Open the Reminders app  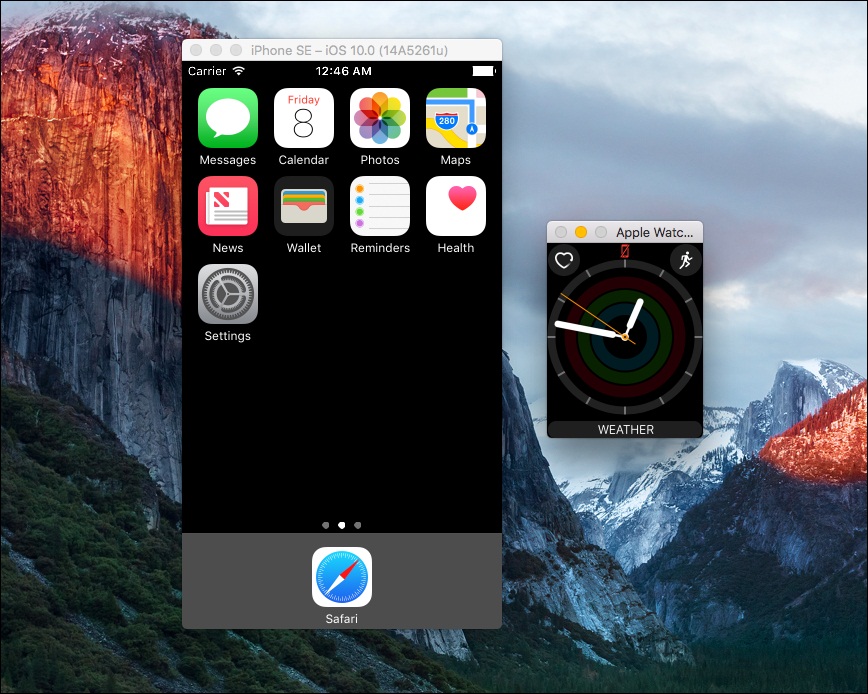[x=380, y=206]
